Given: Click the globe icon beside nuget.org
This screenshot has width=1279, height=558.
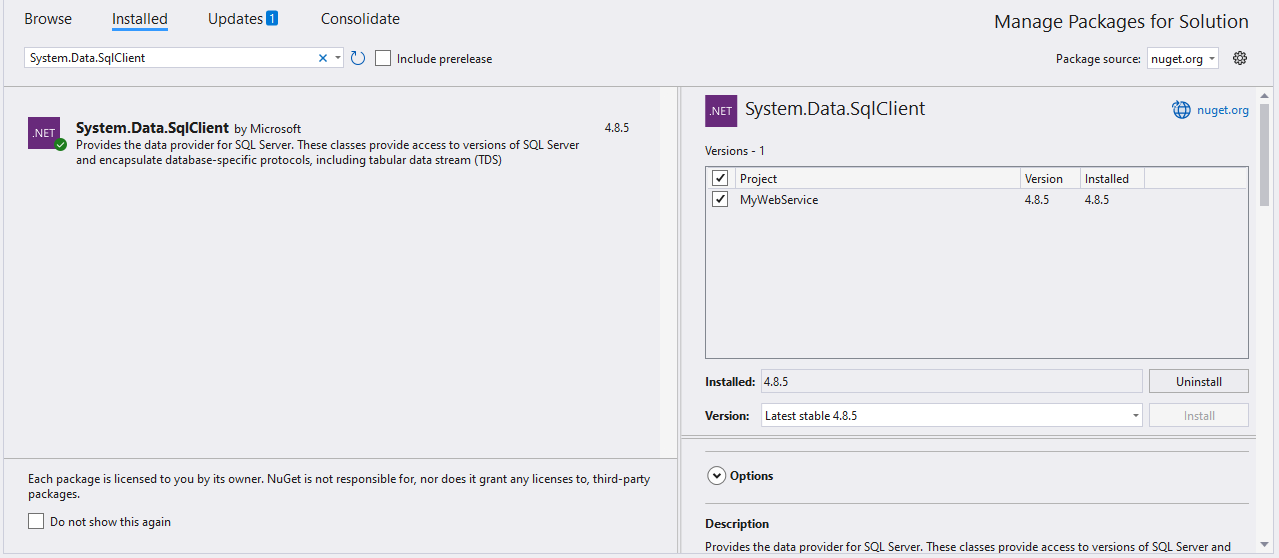Looking at the screenshot, I should (x=1182, y=110).
